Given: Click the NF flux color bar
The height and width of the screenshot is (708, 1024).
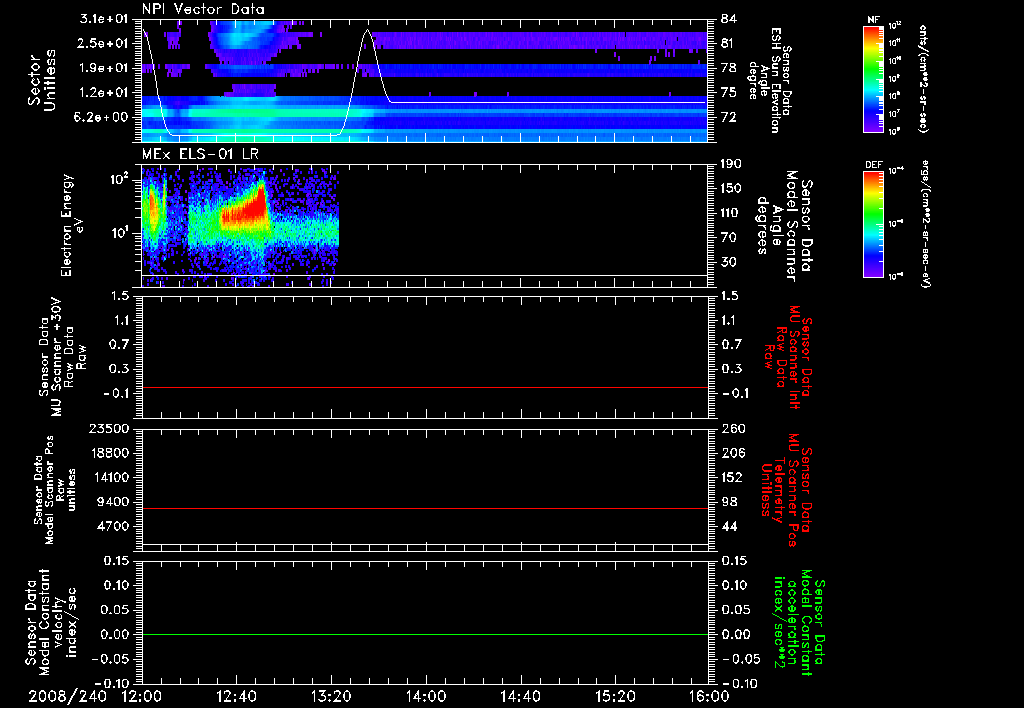Looking at the screenshot, I should pos(874,78).
